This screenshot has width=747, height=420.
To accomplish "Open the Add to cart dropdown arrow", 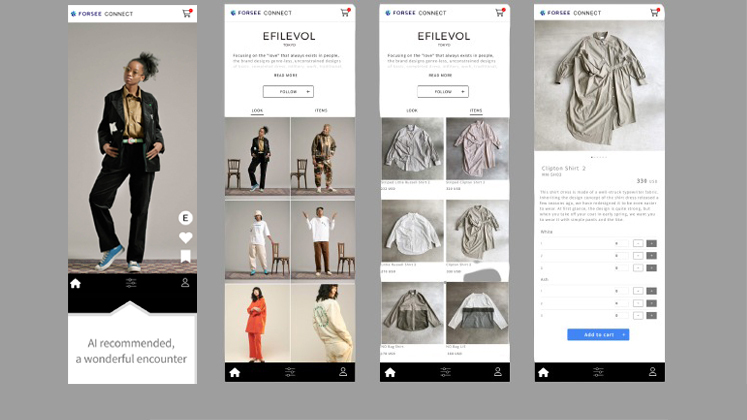I will (x=623, y=334).
